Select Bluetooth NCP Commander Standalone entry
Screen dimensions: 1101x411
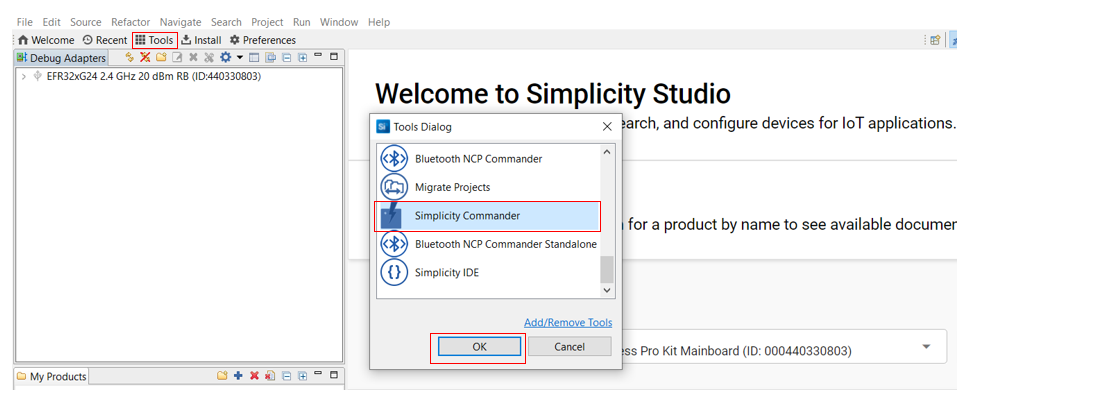488,244
